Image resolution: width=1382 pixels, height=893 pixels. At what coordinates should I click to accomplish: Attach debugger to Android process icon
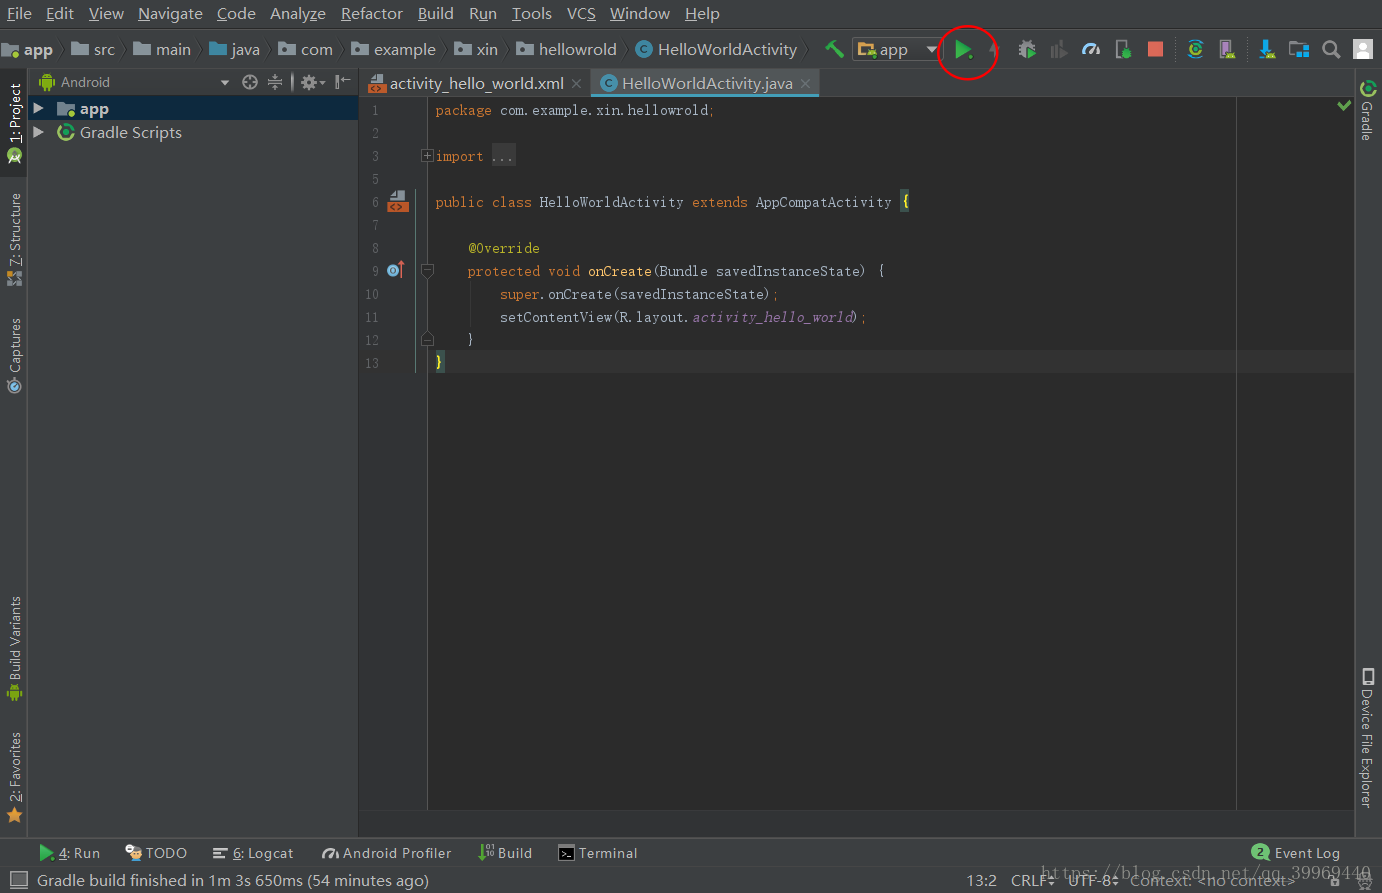coord(1123,49)
